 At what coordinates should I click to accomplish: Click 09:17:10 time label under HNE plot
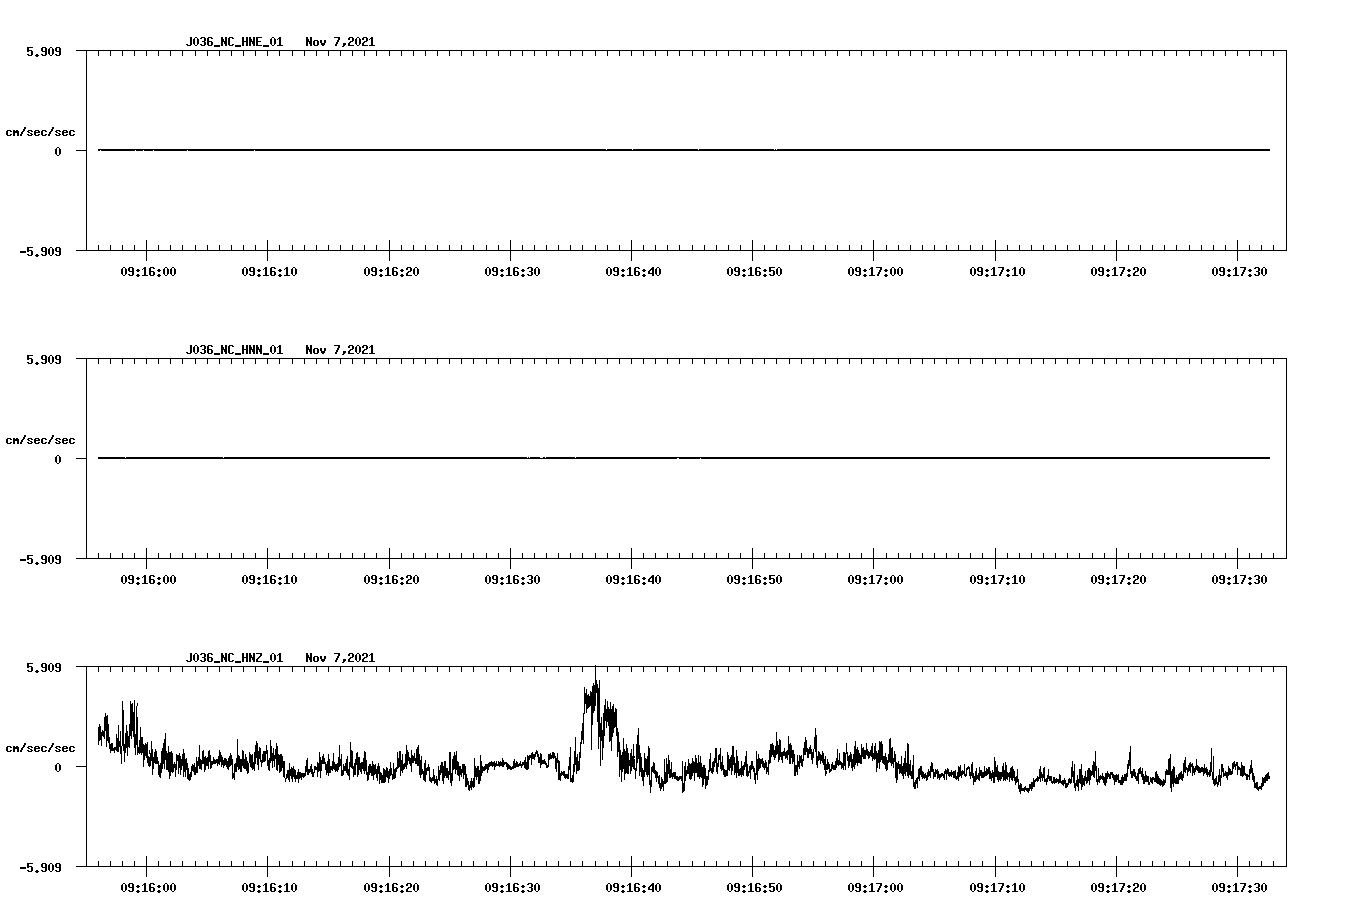click(997, 272)
